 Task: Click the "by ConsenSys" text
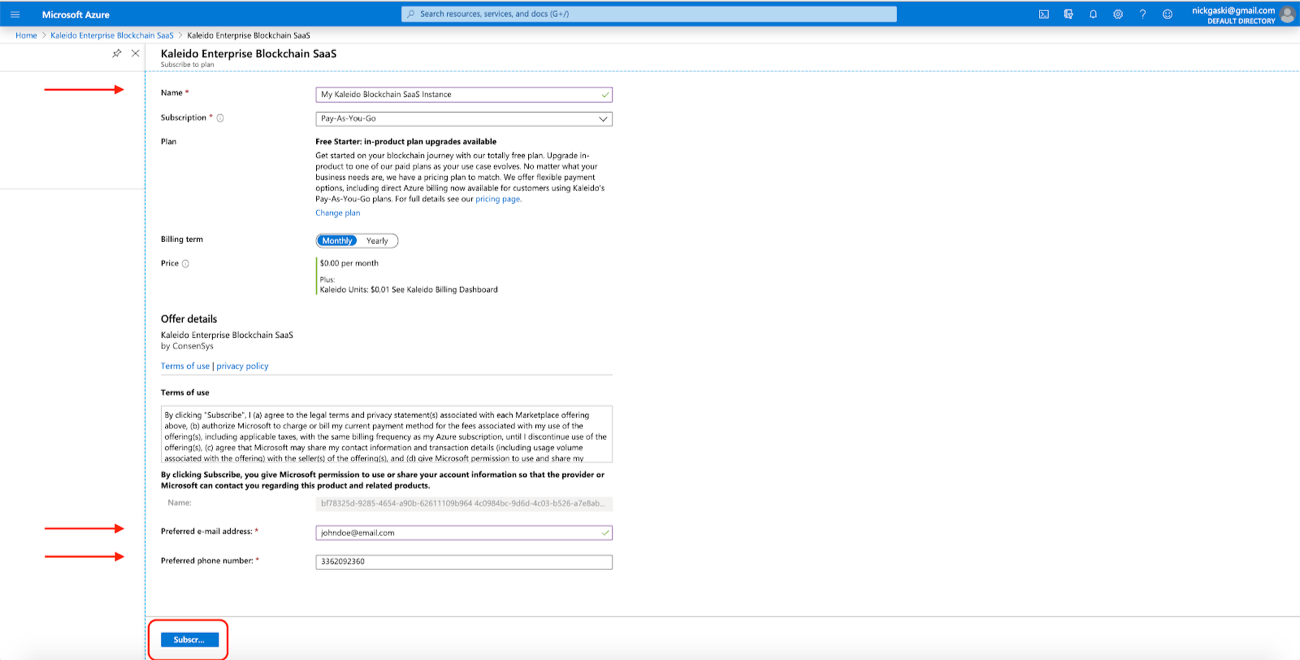pyautogui.click(x=187, y=346)
